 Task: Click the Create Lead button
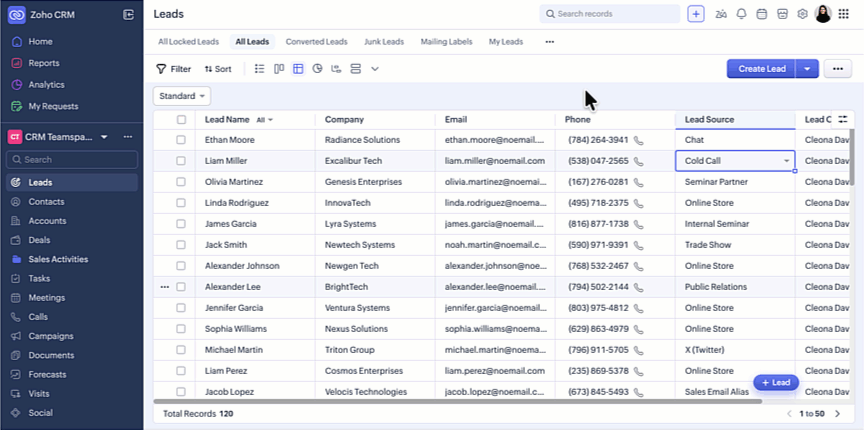[761, 69]
